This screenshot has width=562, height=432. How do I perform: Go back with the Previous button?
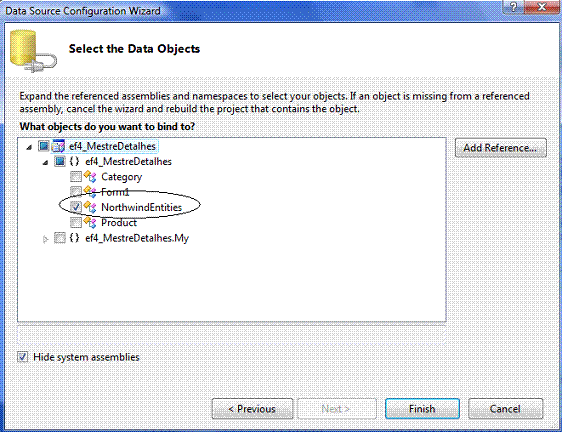click(x=252, y=409)
